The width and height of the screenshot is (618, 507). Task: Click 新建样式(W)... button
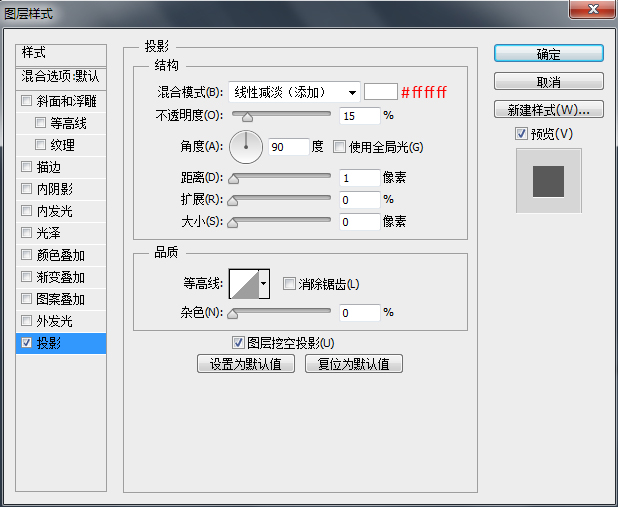coord(549,109)
